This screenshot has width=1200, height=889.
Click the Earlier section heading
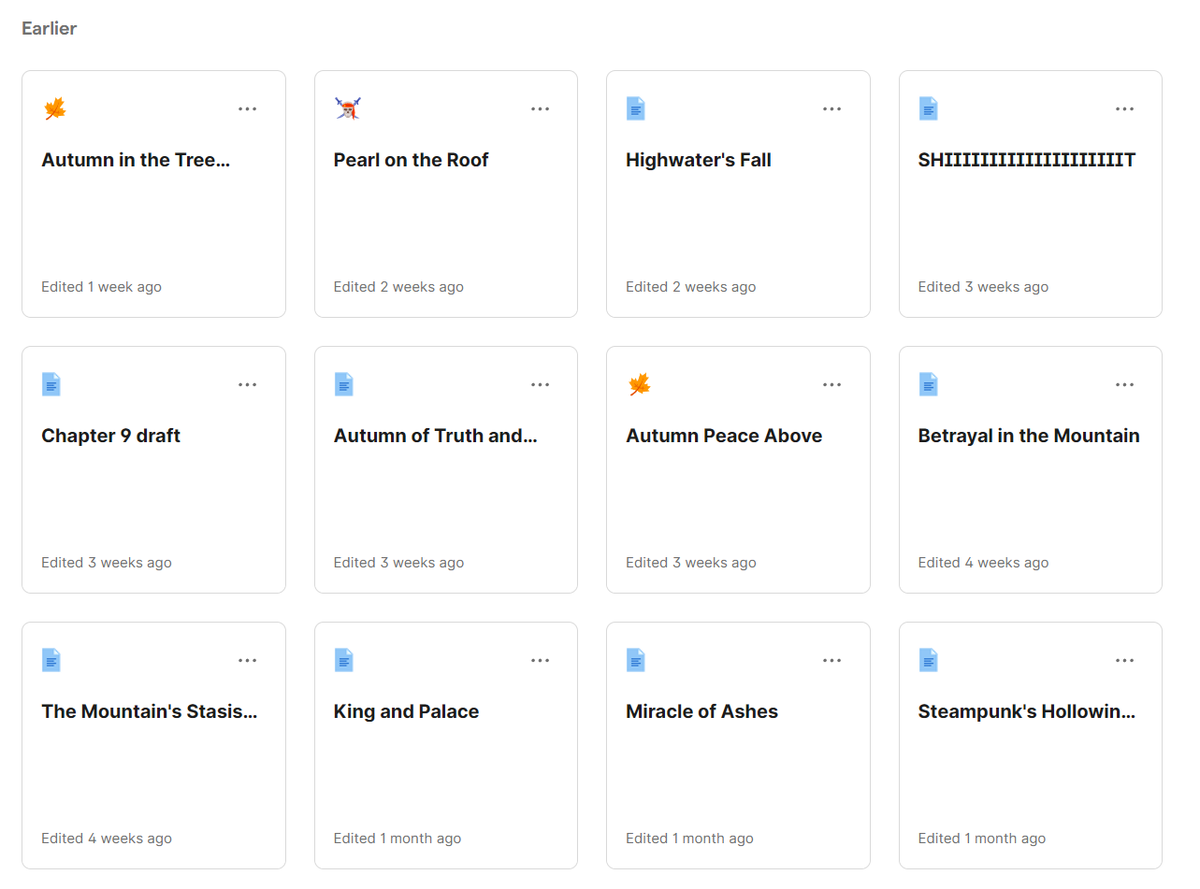click(49, 28)
